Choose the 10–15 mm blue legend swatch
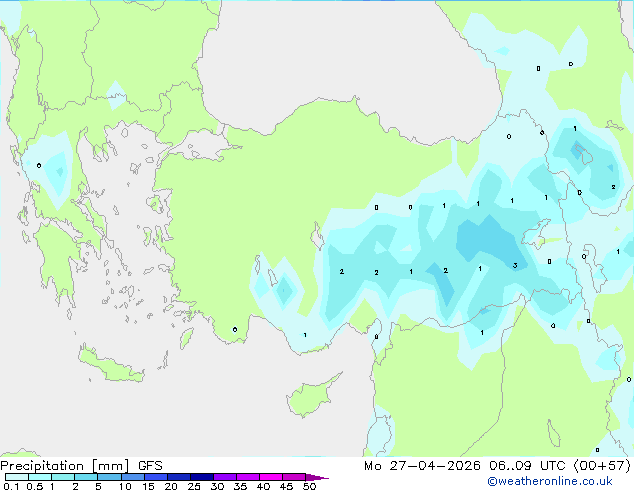This screenshot has width=634, height=490. point(133,477)
